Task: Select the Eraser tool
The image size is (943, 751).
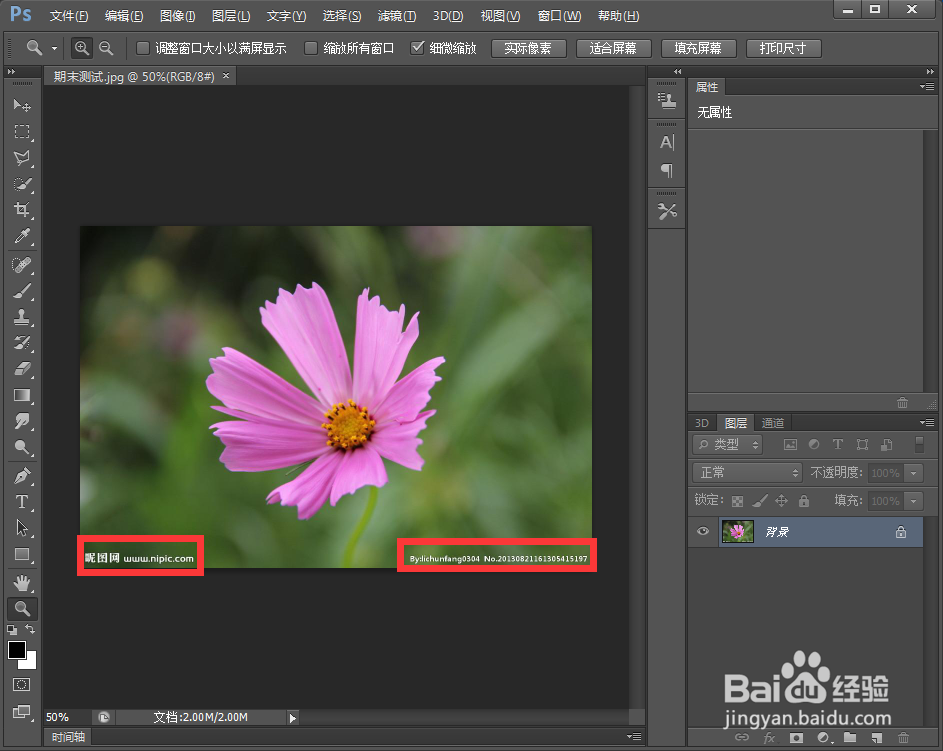Action: pyautogui.click(x=22, y=369)
